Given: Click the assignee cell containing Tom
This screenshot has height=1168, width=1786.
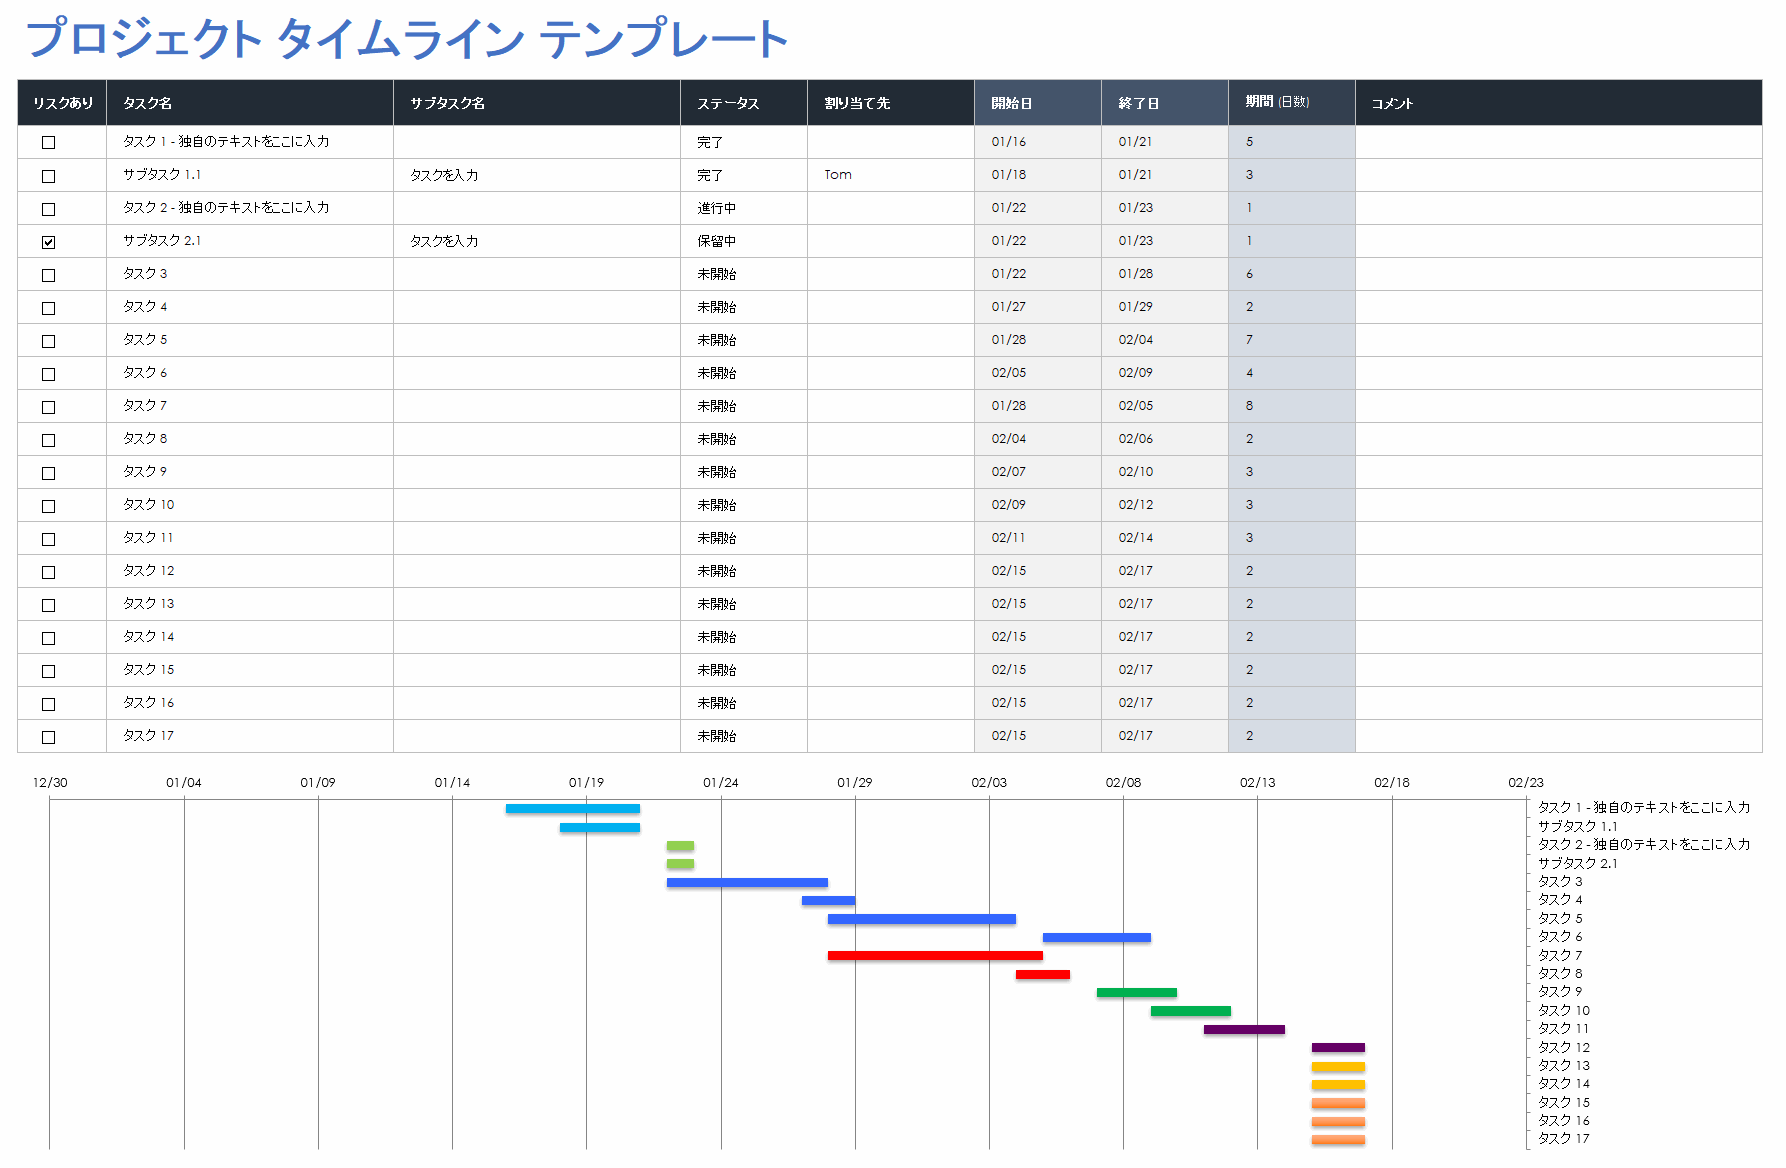Looking at the screenshot, I should tap(891, 175).
